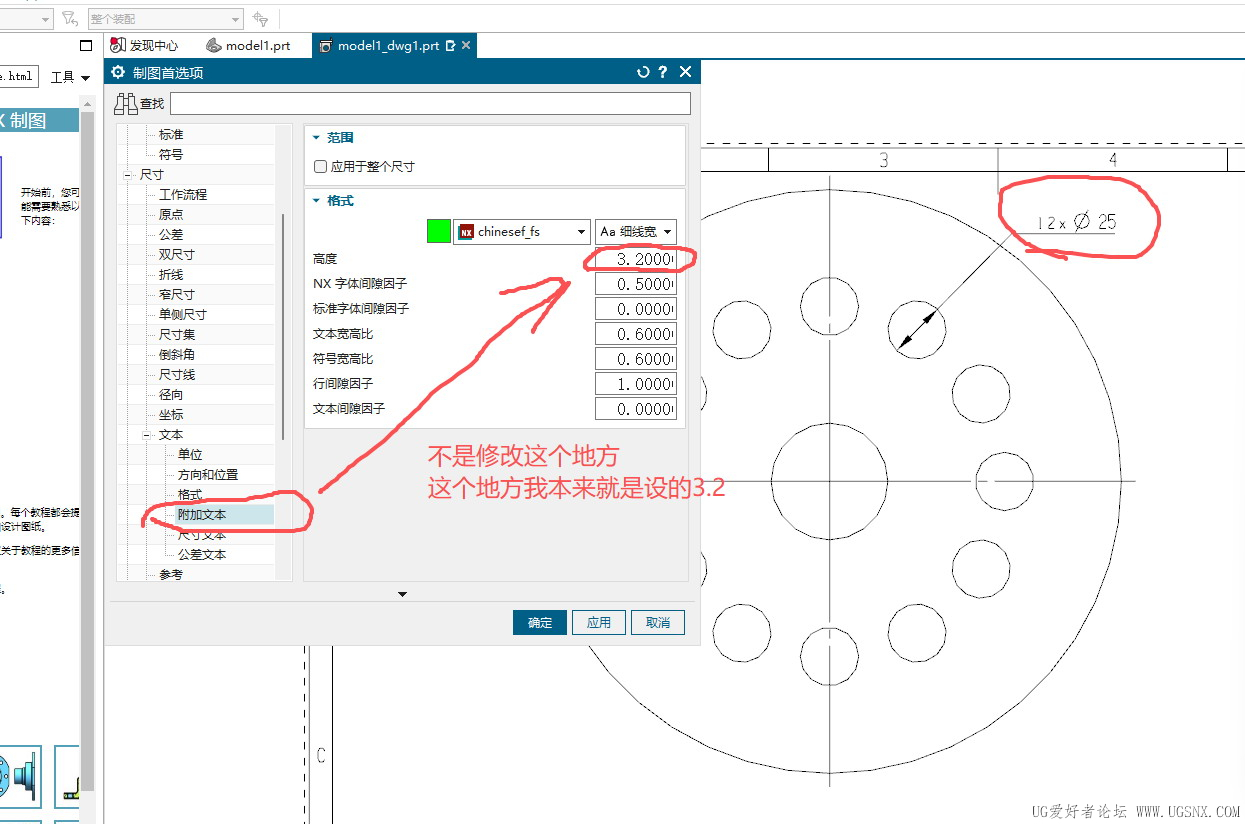Select 附加文本 tree item
Screen dimensions: 1245x824
click(202, 515)
